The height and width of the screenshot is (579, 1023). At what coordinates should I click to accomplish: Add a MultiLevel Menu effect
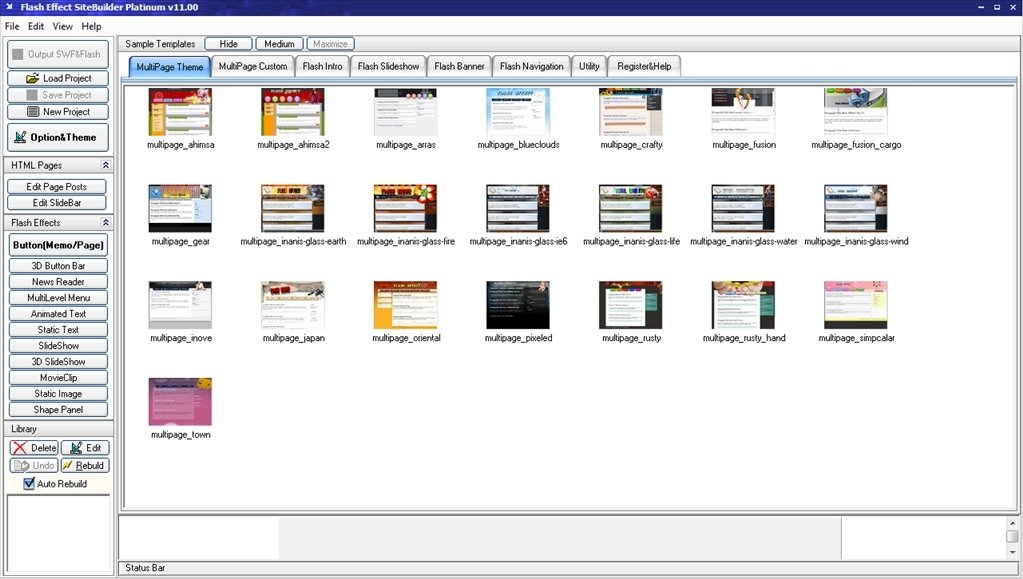pos(58,298)
